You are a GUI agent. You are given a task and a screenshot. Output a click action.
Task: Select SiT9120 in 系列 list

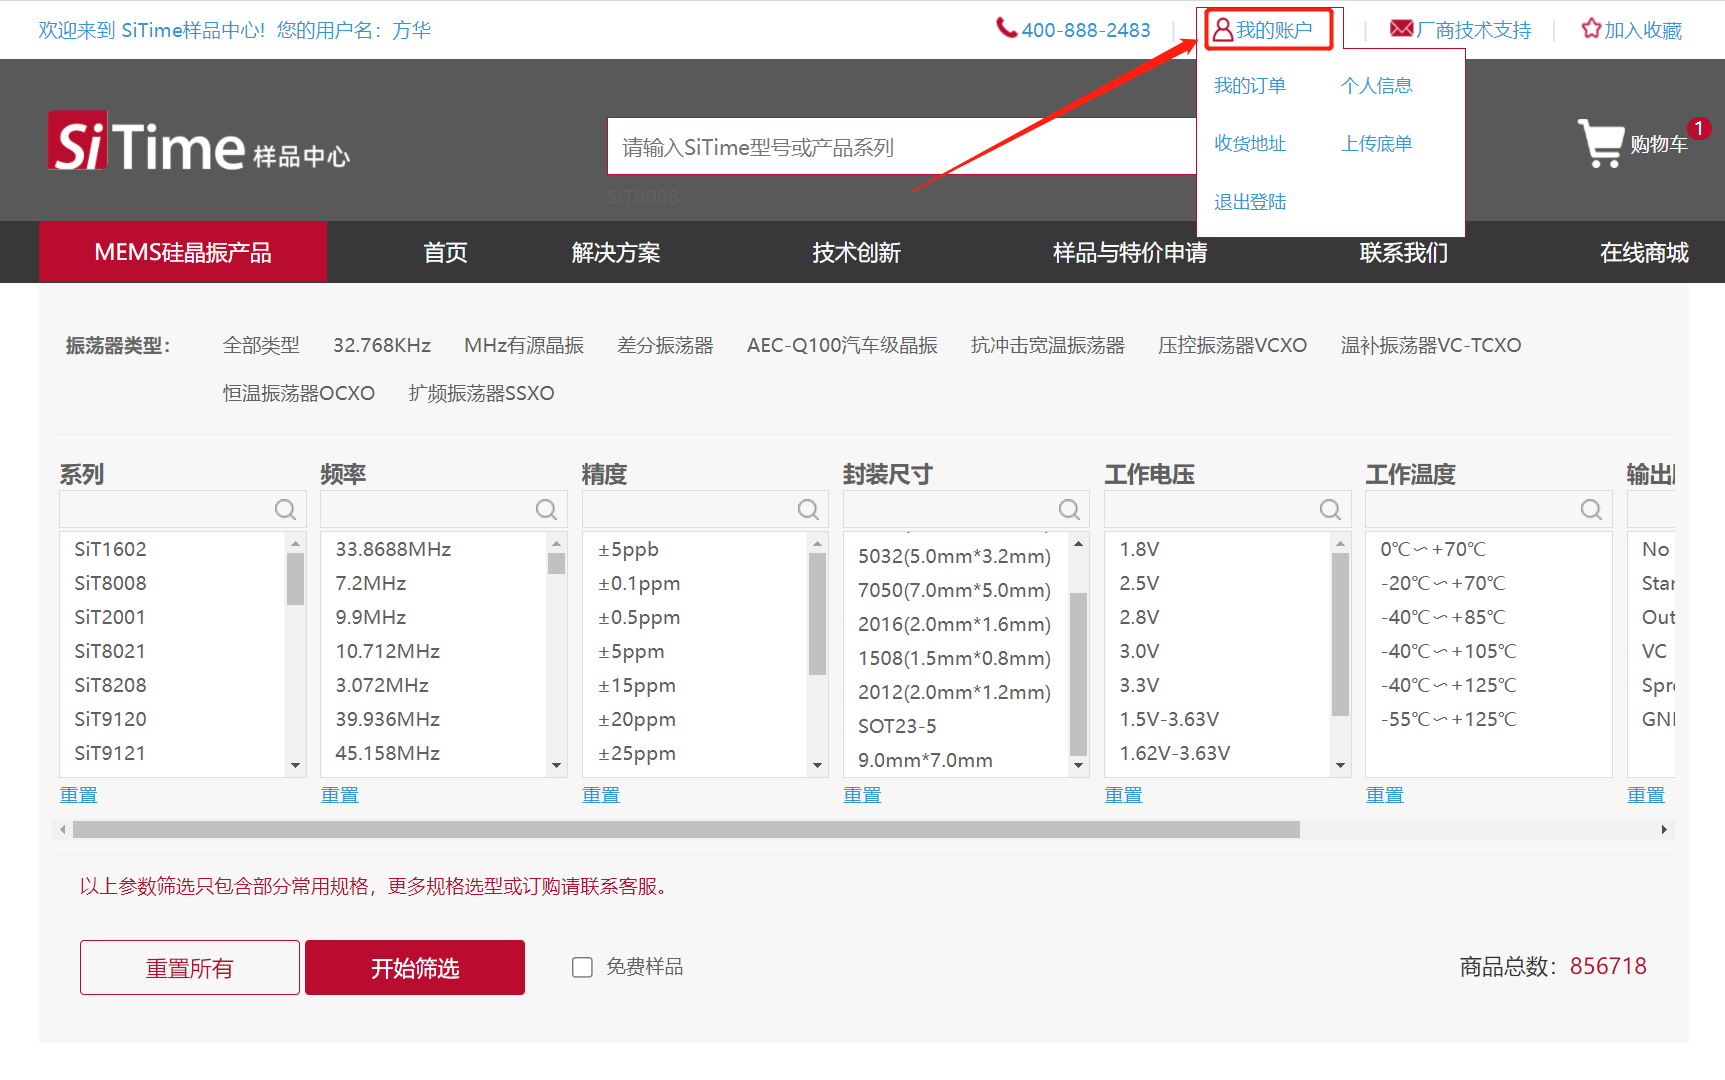[x=110, y=719]
